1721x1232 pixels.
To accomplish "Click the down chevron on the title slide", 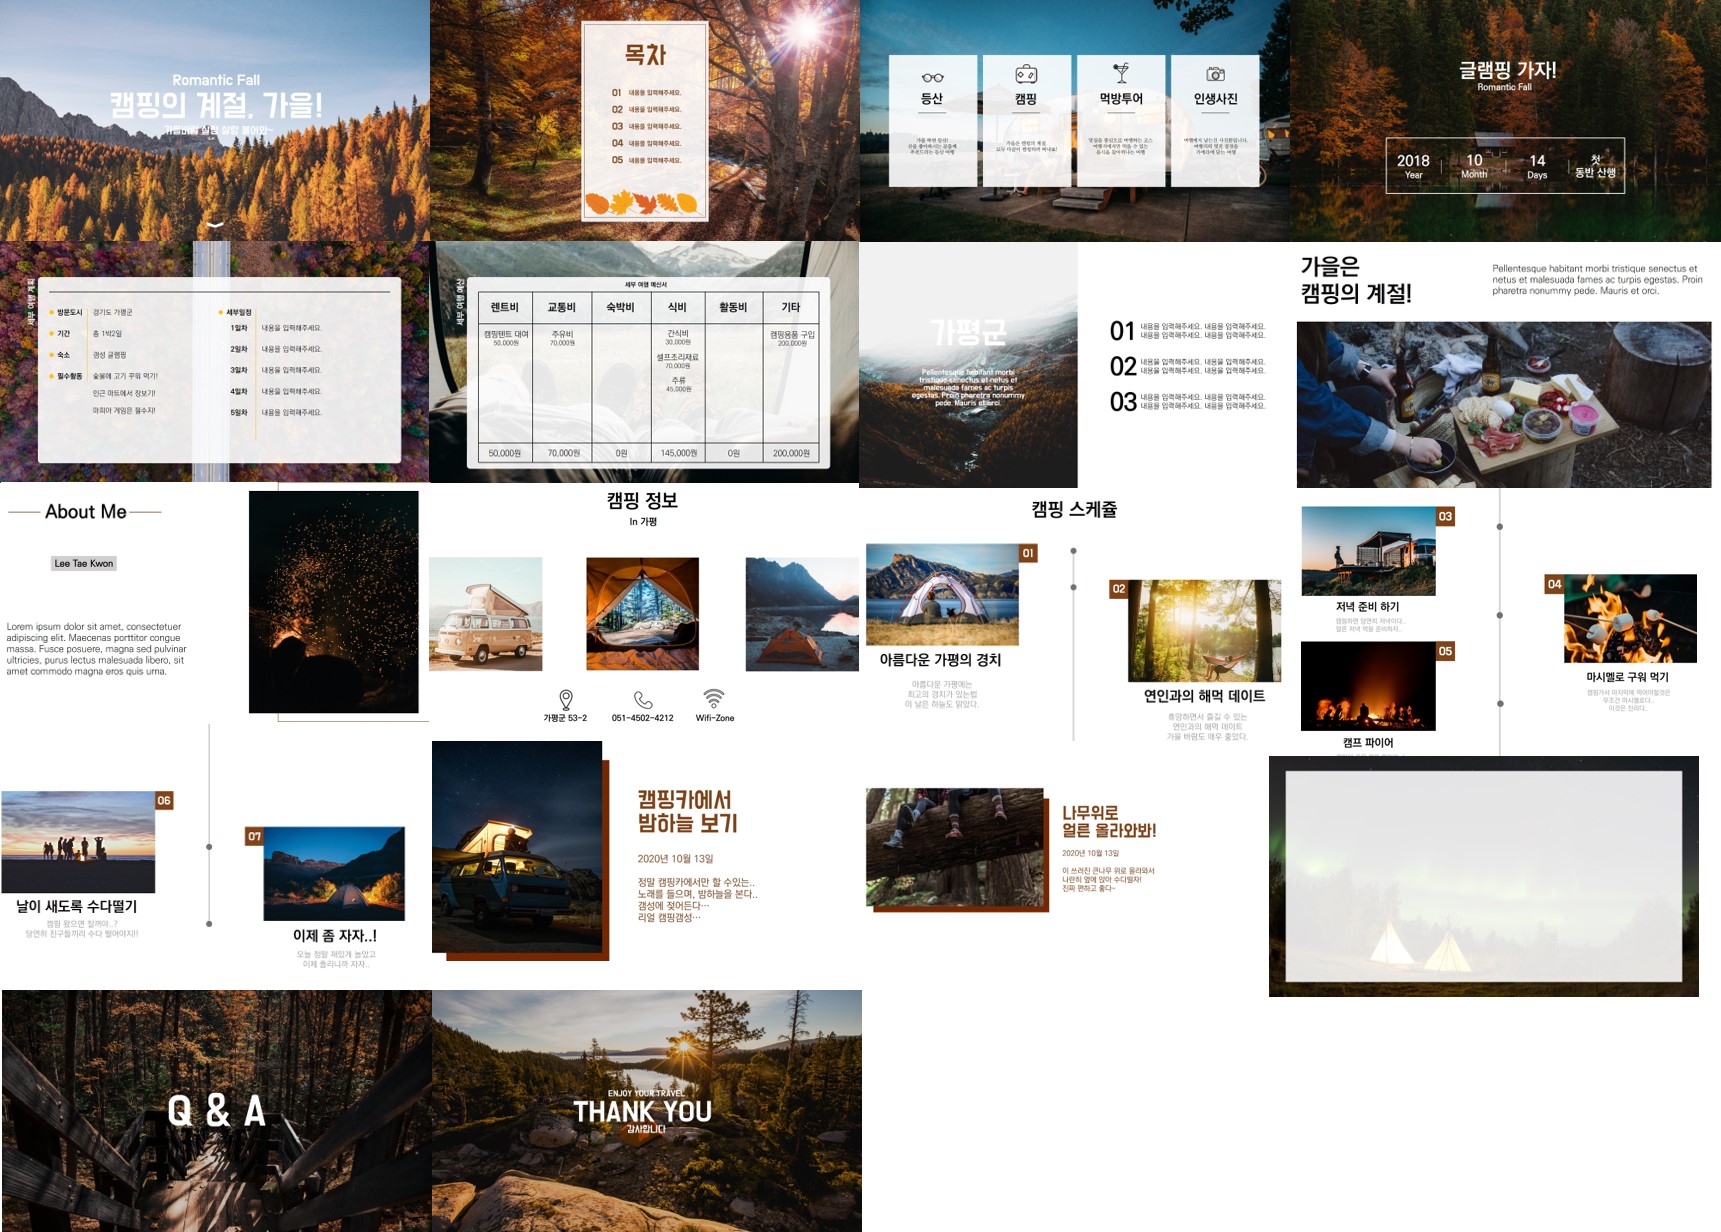I will click(x=215, y=224).
